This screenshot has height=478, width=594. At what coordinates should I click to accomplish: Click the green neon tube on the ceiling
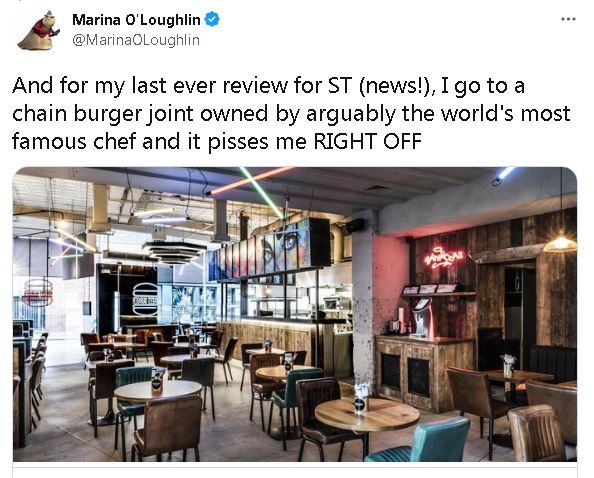[x=262, y=193]
